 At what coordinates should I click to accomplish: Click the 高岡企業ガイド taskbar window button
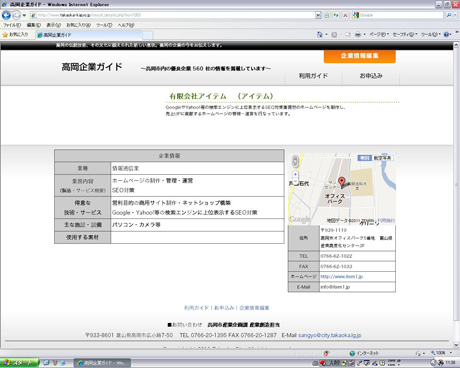pos(102,363)
